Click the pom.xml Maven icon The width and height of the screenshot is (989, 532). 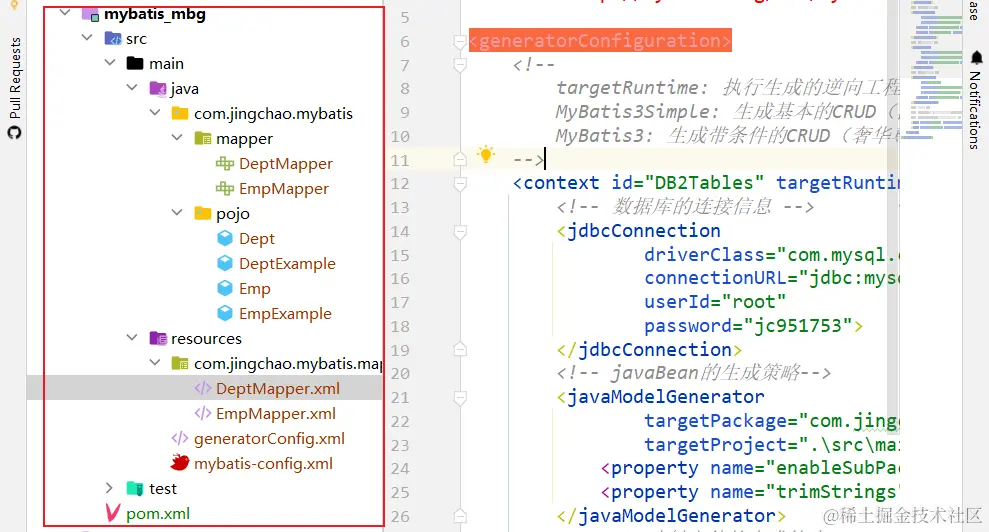click(x=113, y=512)
